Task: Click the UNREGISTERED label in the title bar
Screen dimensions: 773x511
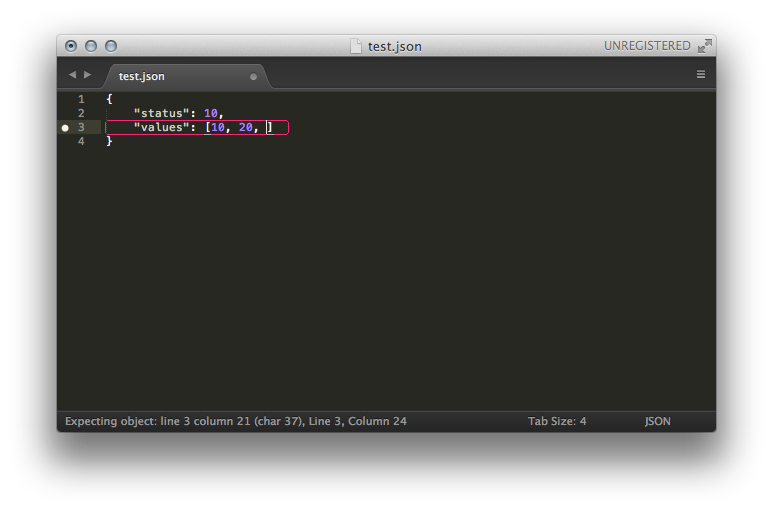Action: [647, 46]
